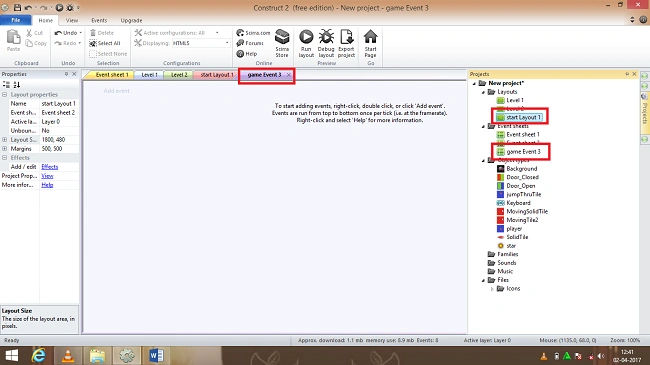Select the Keyboard object type

coord(518,203)
